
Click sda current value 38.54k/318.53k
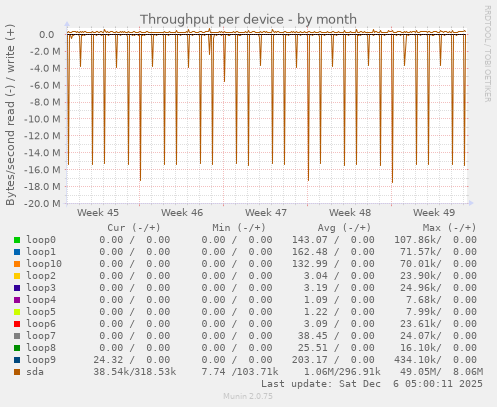point(135,372)
